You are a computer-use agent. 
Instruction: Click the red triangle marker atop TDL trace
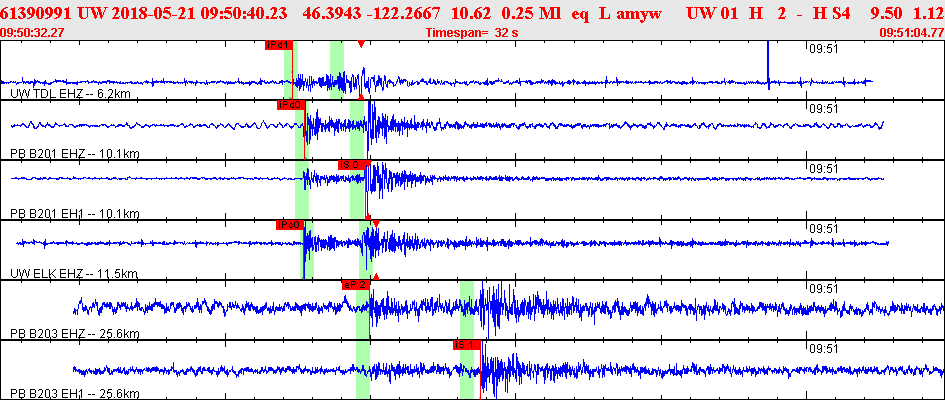click(360, 44)
